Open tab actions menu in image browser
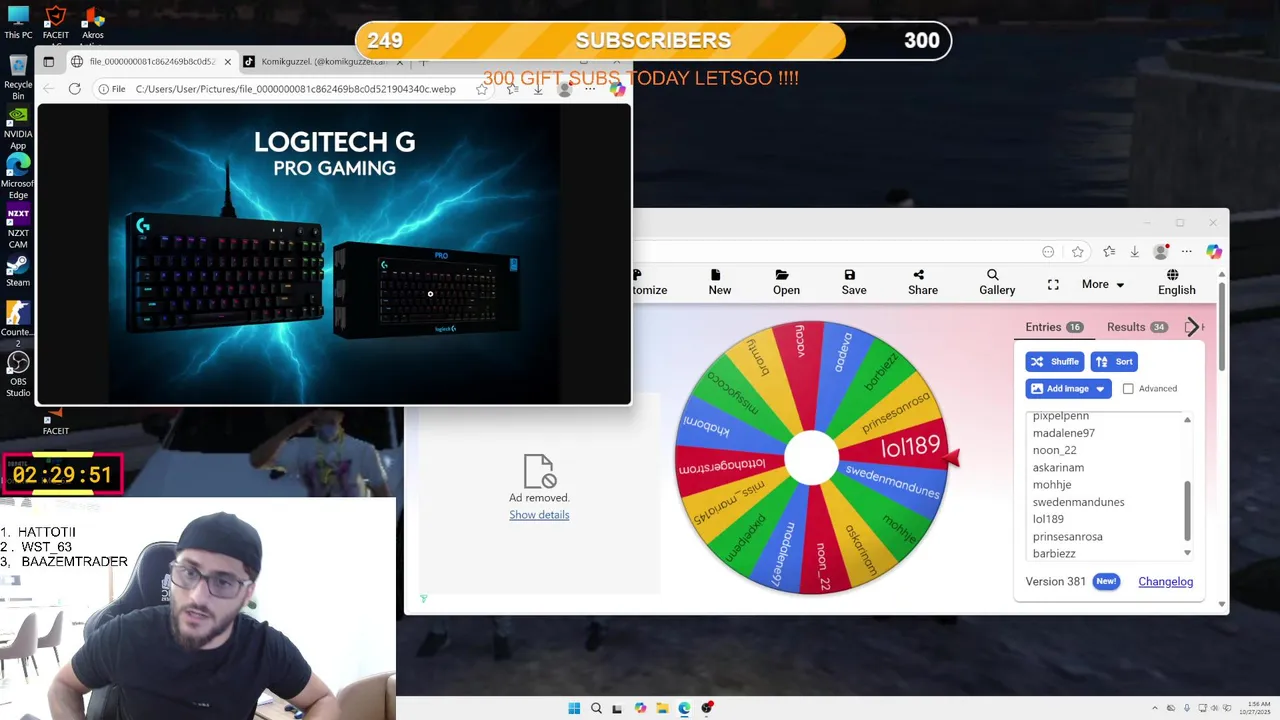 click(x=48, y=62)
